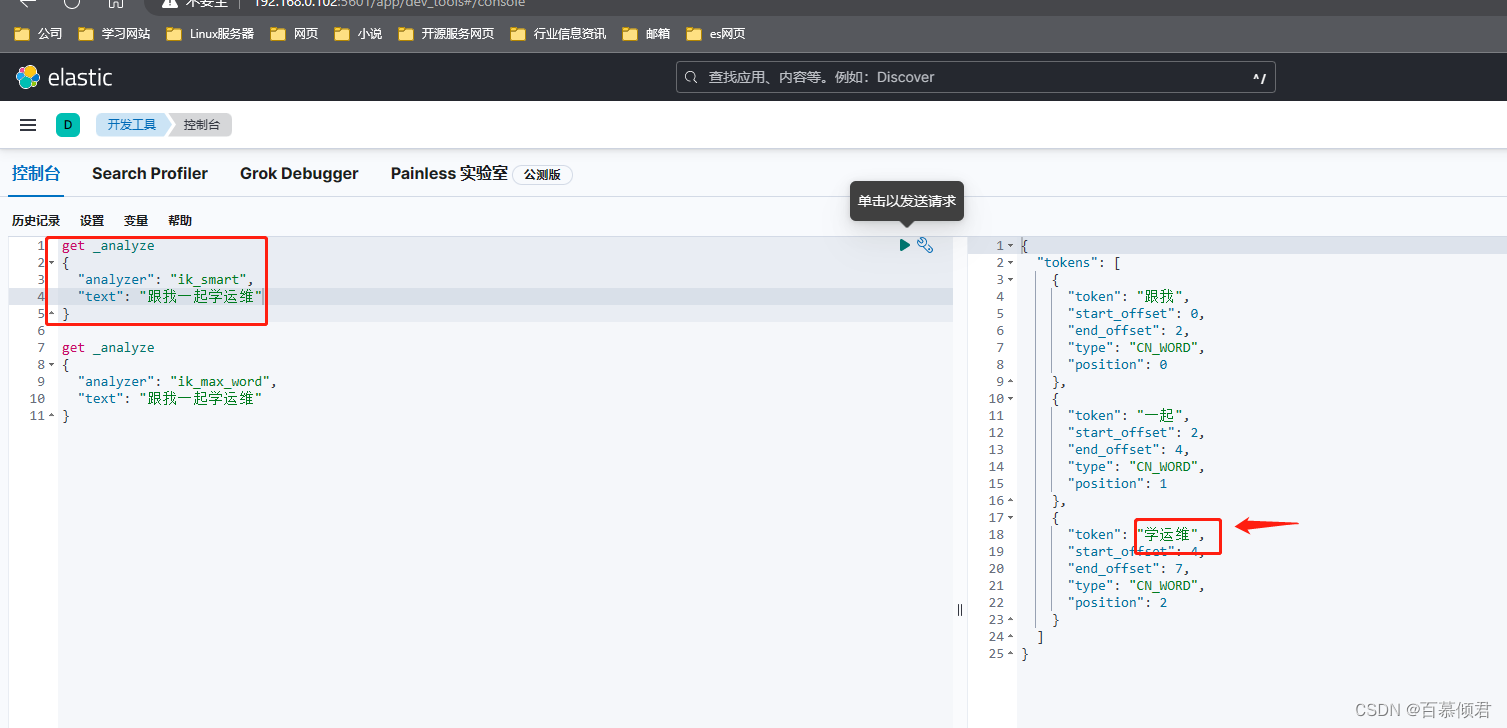
Task: Collapse third token object at output line 17
Action: tap(1010, 518)
